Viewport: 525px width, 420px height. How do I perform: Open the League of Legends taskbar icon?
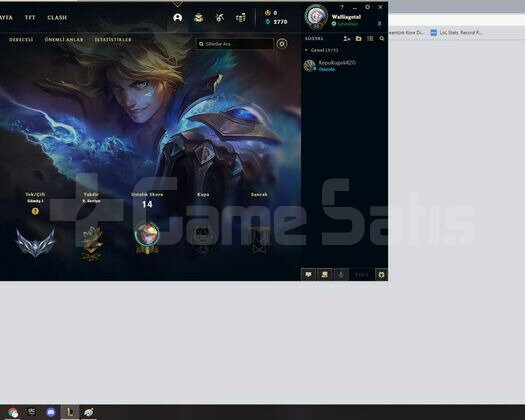(x=70, y=412)
